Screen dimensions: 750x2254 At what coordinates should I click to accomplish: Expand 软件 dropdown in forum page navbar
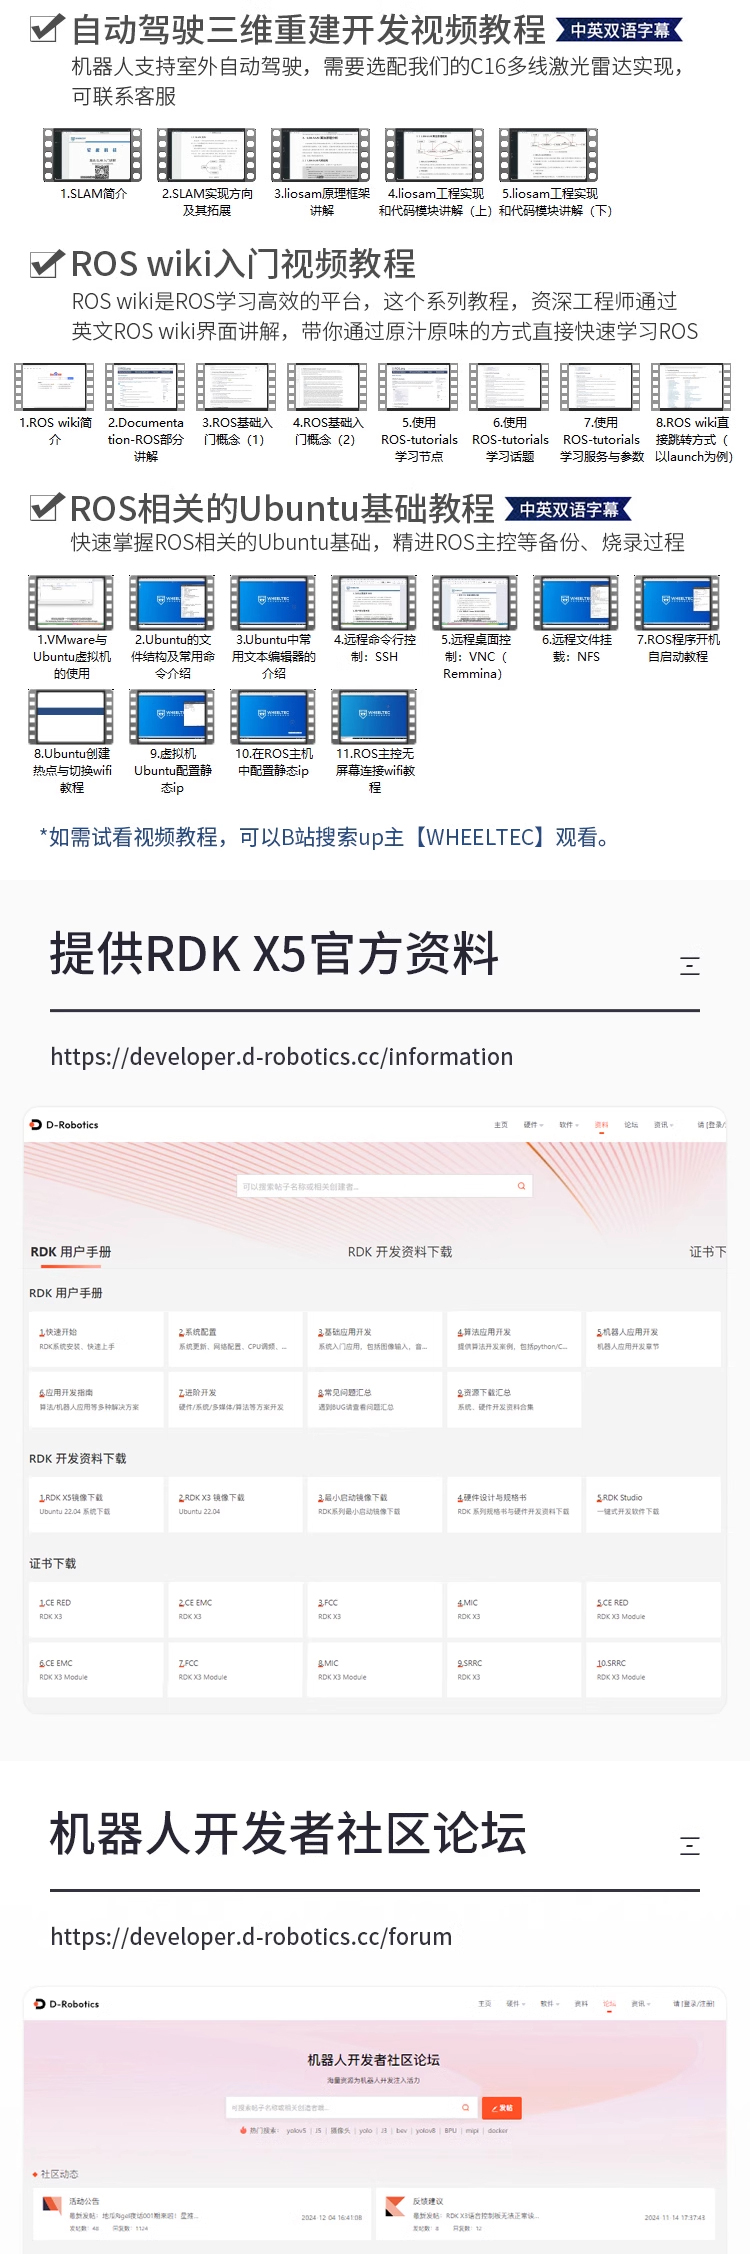pyautogui.click(x=550, y=2004)
